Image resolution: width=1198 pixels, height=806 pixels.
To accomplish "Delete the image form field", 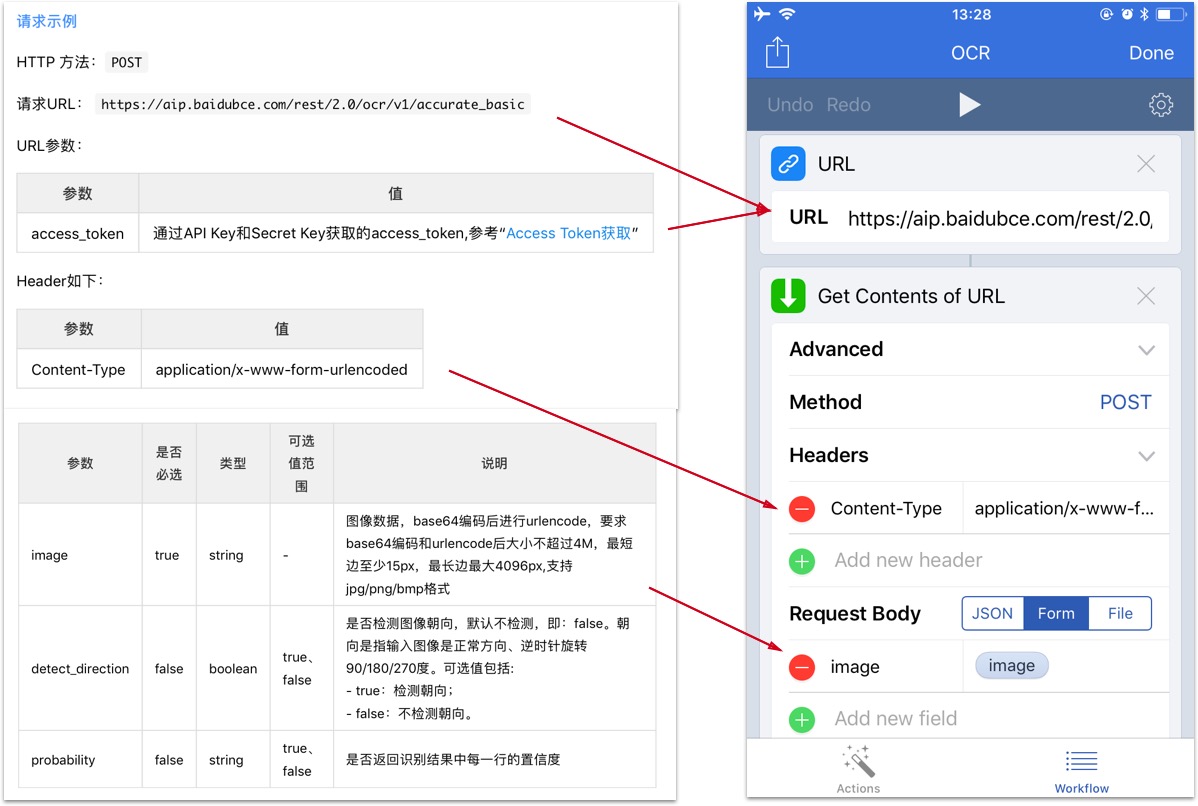I will point(802,667).
